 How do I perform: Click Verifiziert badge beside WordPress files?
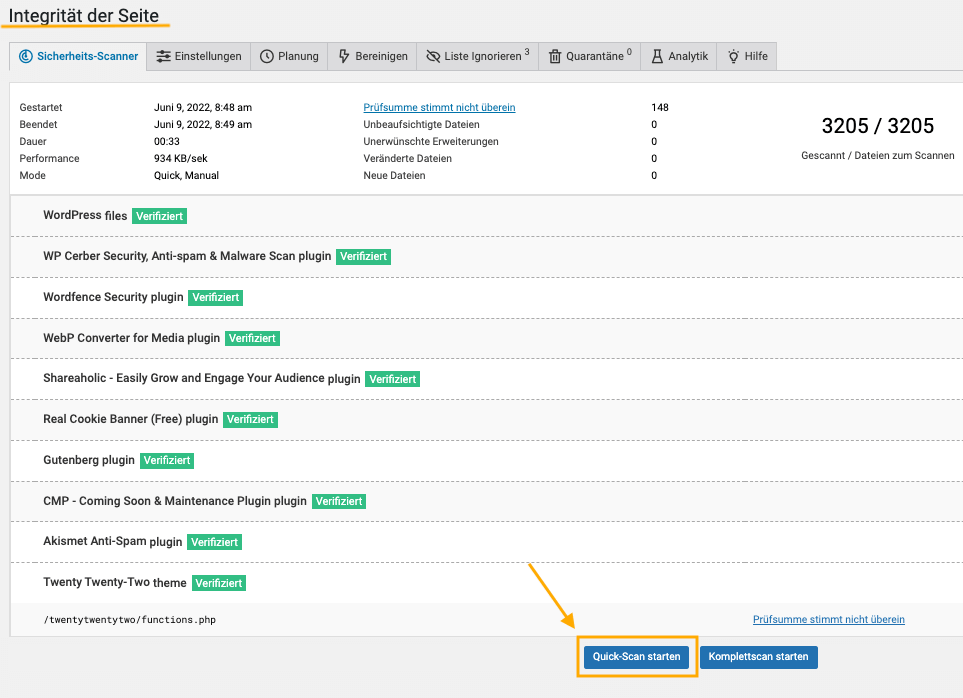point(160,216)
